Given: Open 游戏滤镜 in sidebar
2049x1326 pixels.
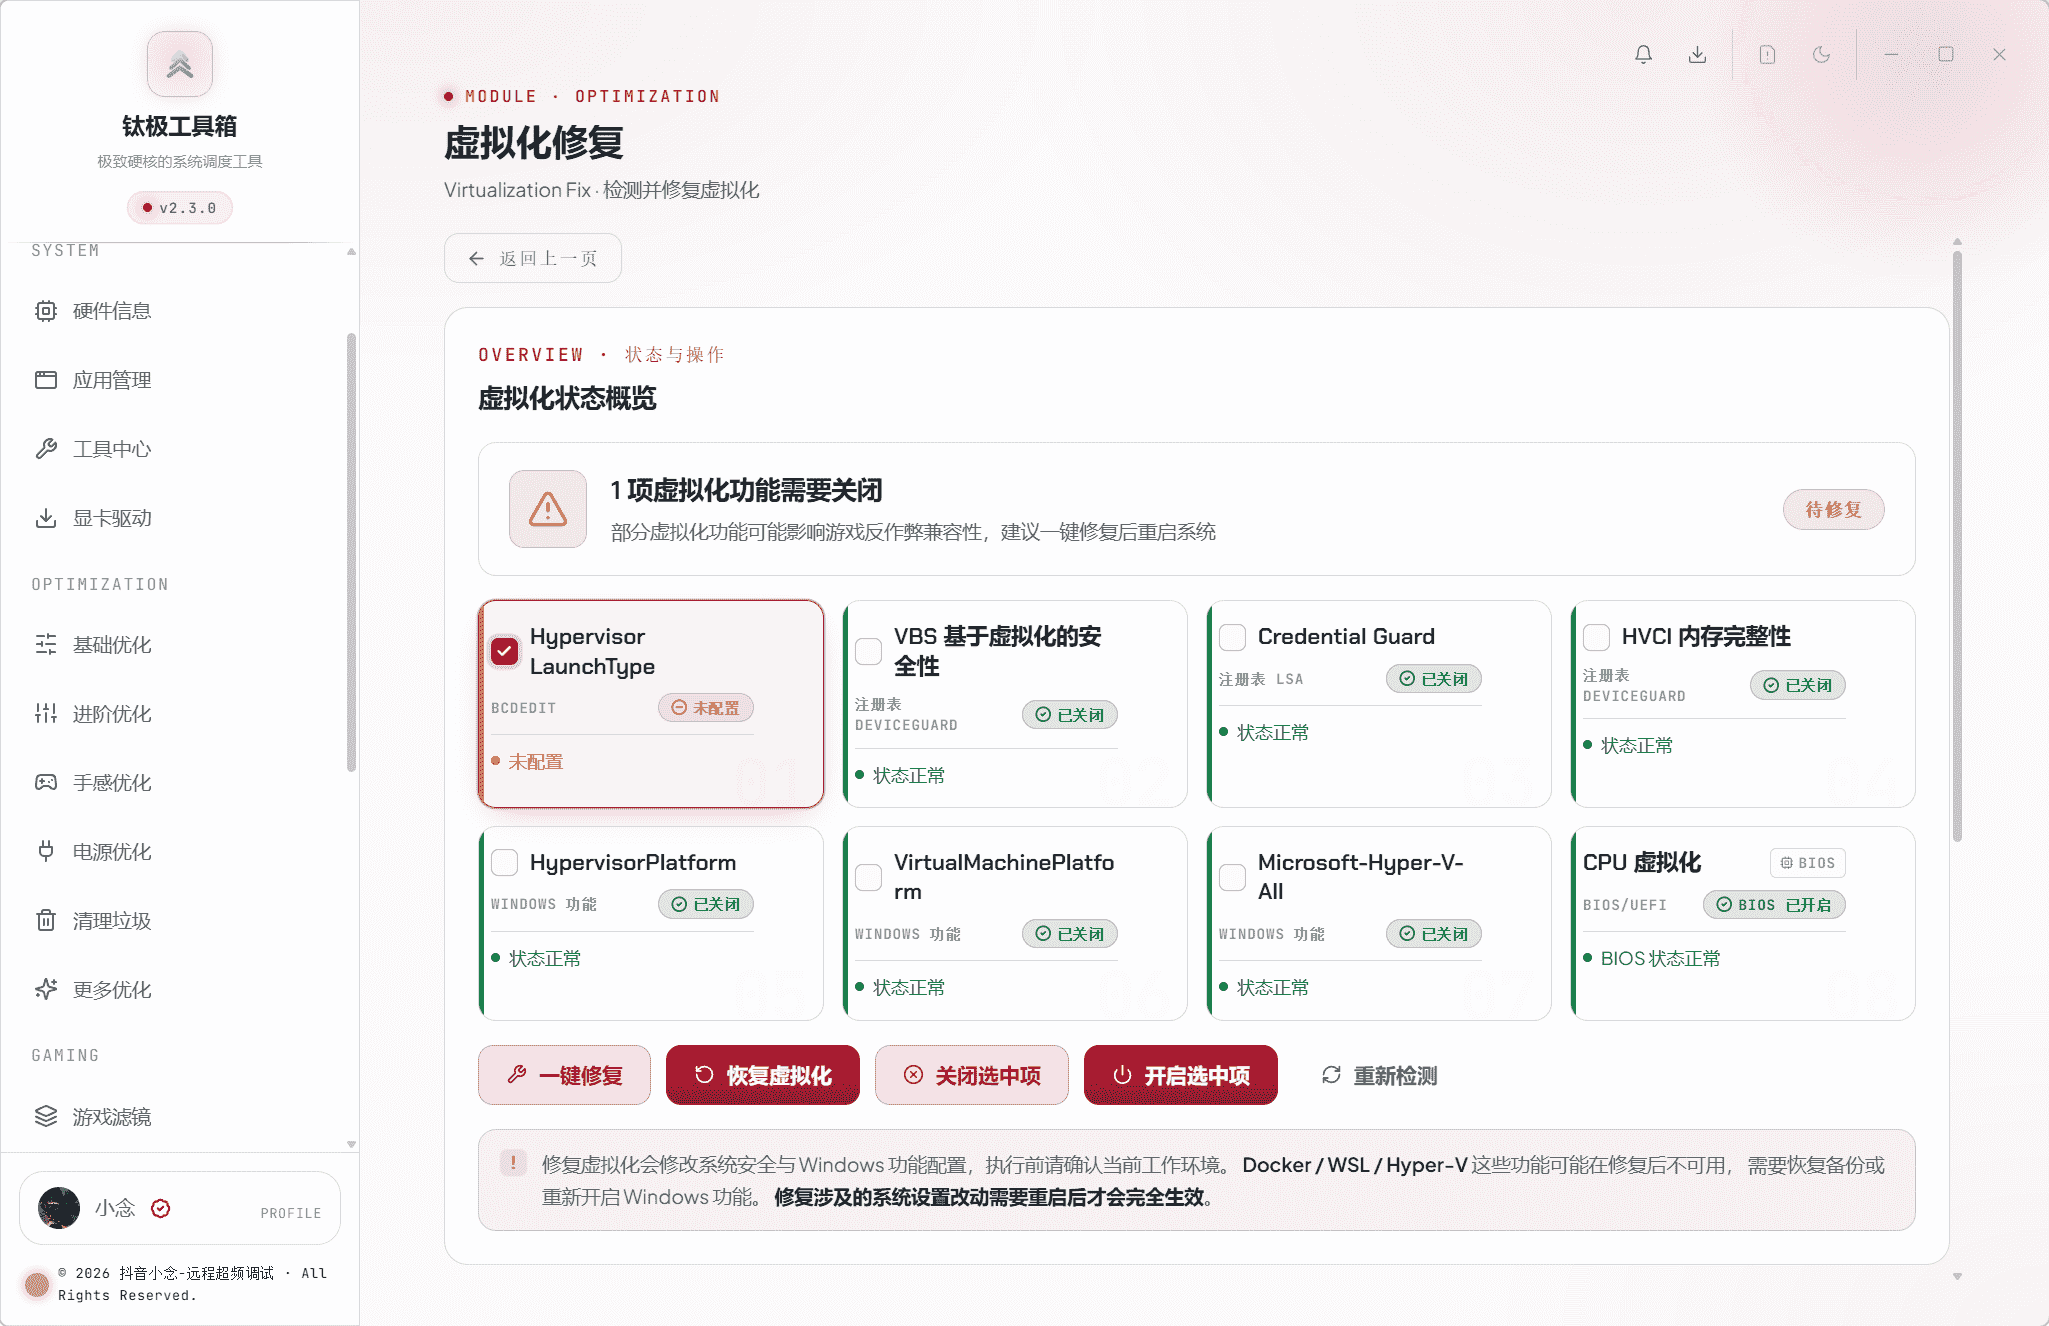Looking at the screenshot, I should click(180, 1117).
